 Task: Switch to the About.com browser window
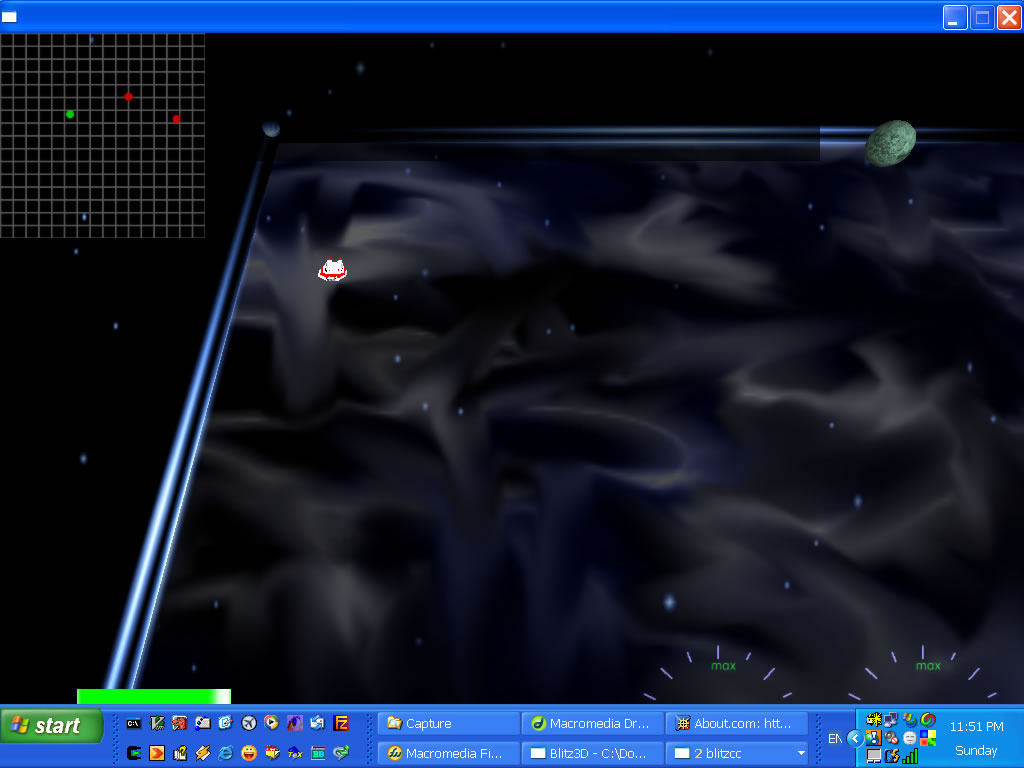pyautogui.click(x=736, y=723)
